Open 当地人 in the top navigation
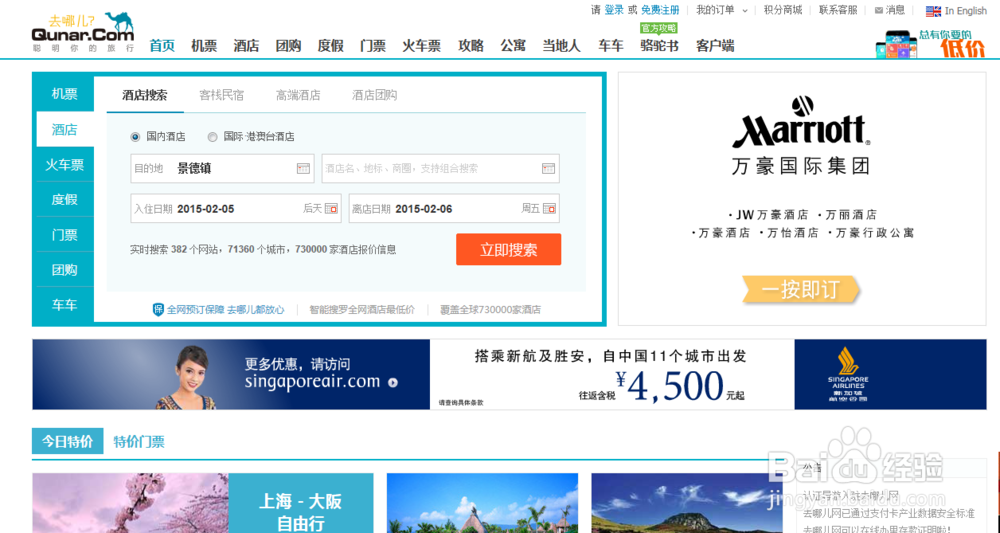 561,46
